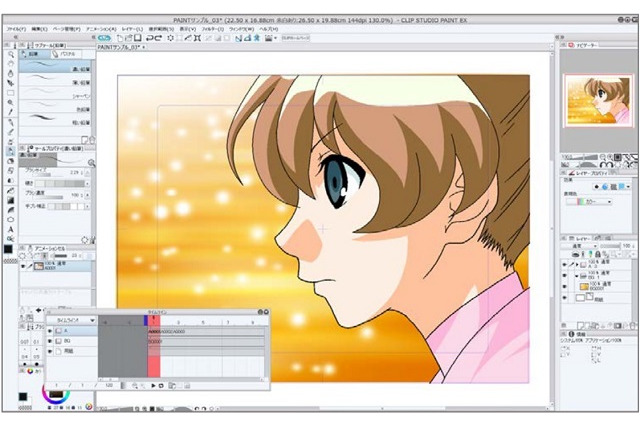Click the main drawing color swatch in tool palette
Viewport: 640px width, 426px height.
pyautogui.click(x=8, y=248)
